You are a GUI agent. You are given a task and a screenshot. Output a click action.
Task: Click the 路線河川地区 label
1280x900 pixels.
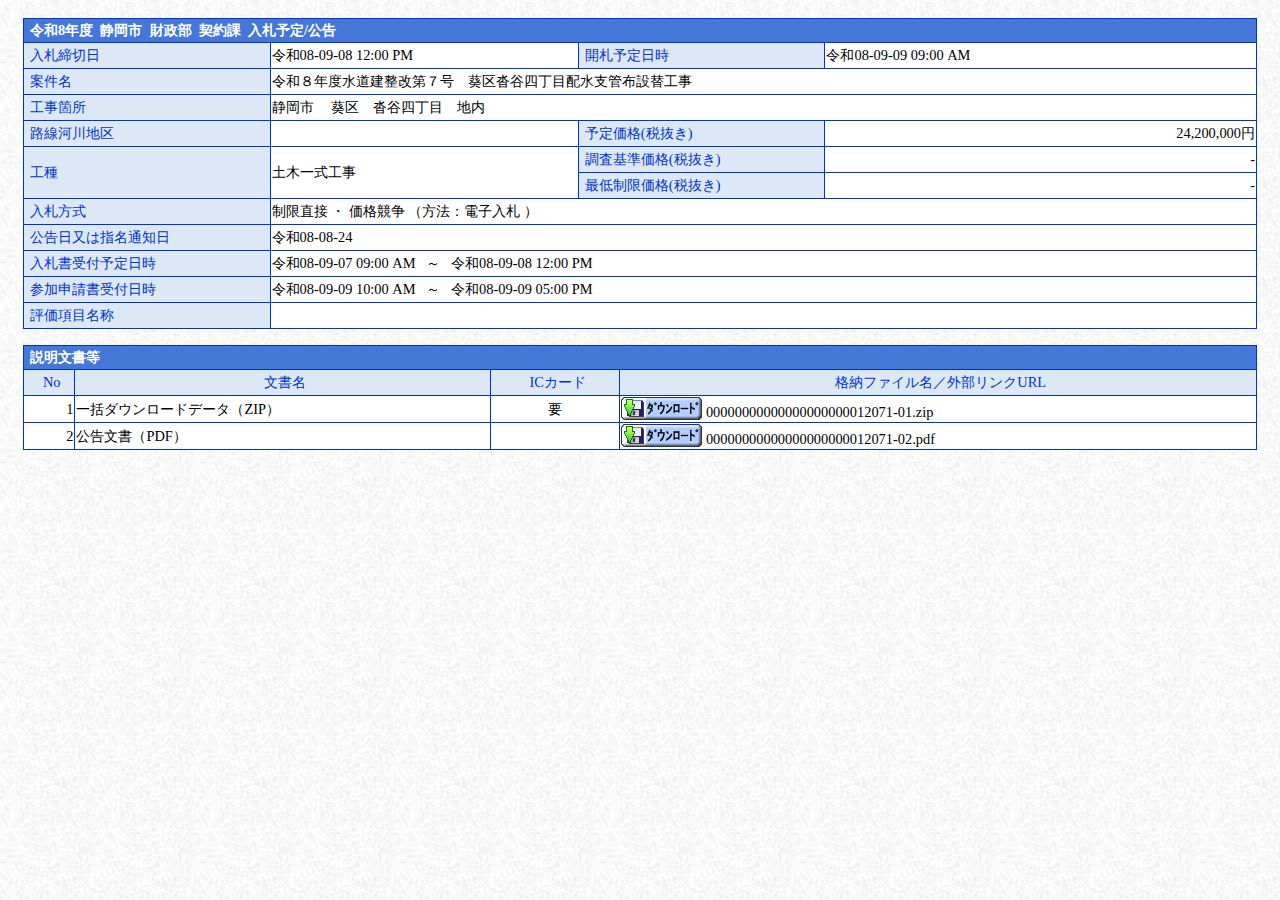click(72, 134)
